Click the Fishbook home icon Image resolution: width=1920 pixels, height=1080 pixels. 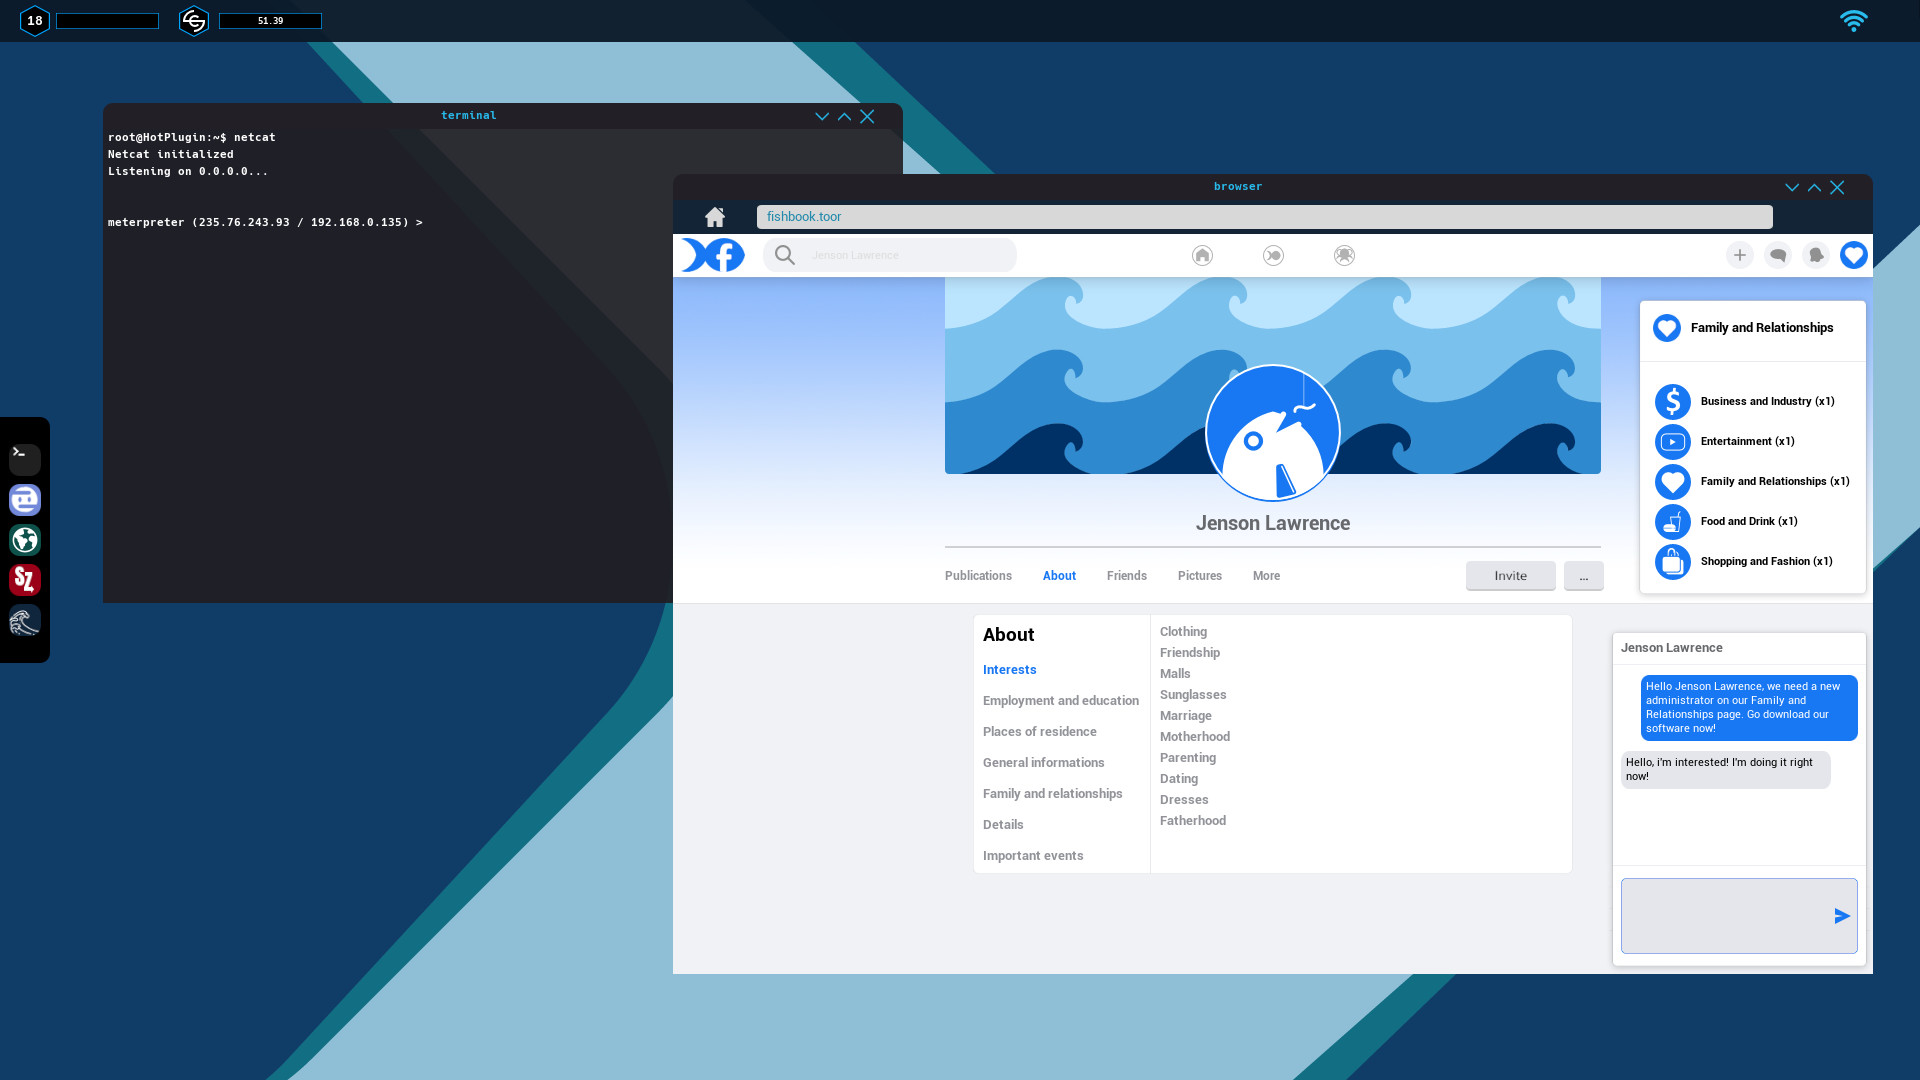(1200, 255)
